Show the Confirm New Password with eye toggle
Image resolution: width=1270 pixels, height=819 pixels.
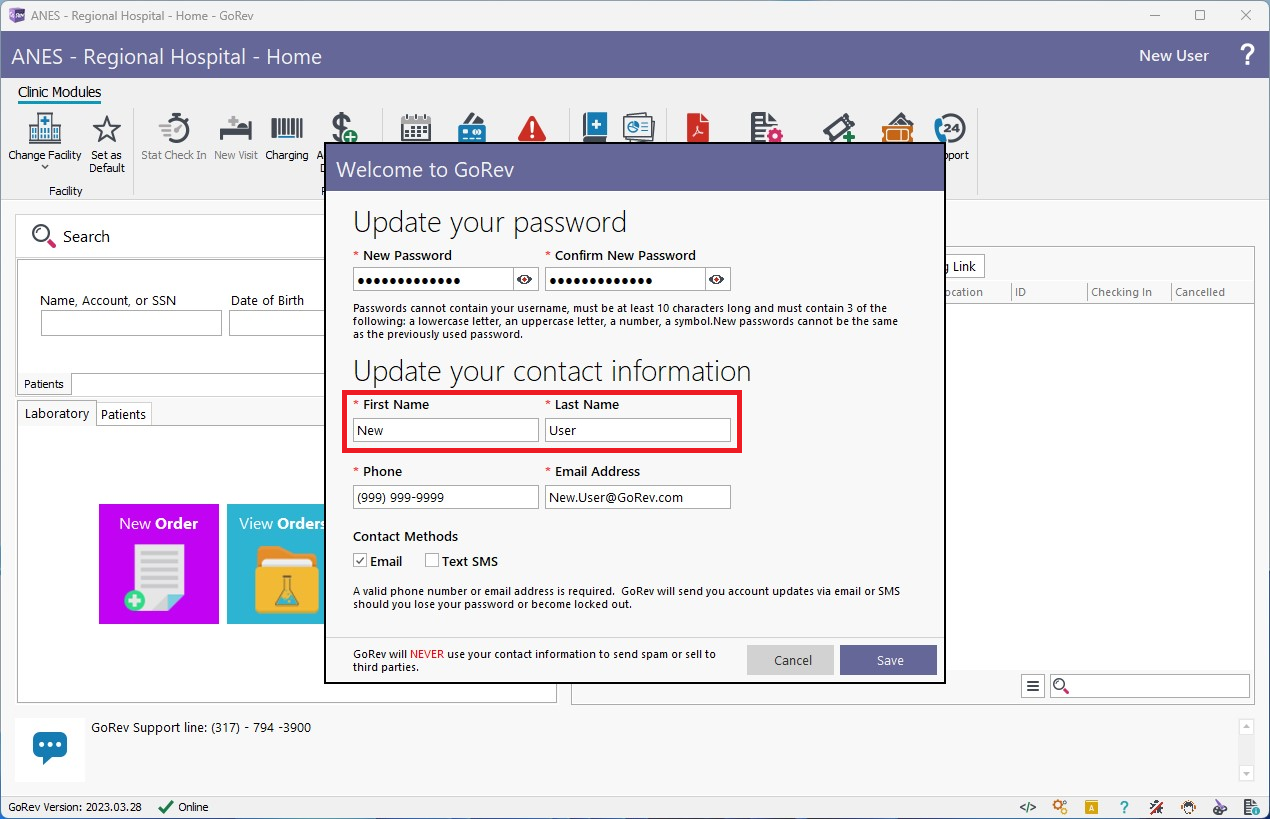717,279
